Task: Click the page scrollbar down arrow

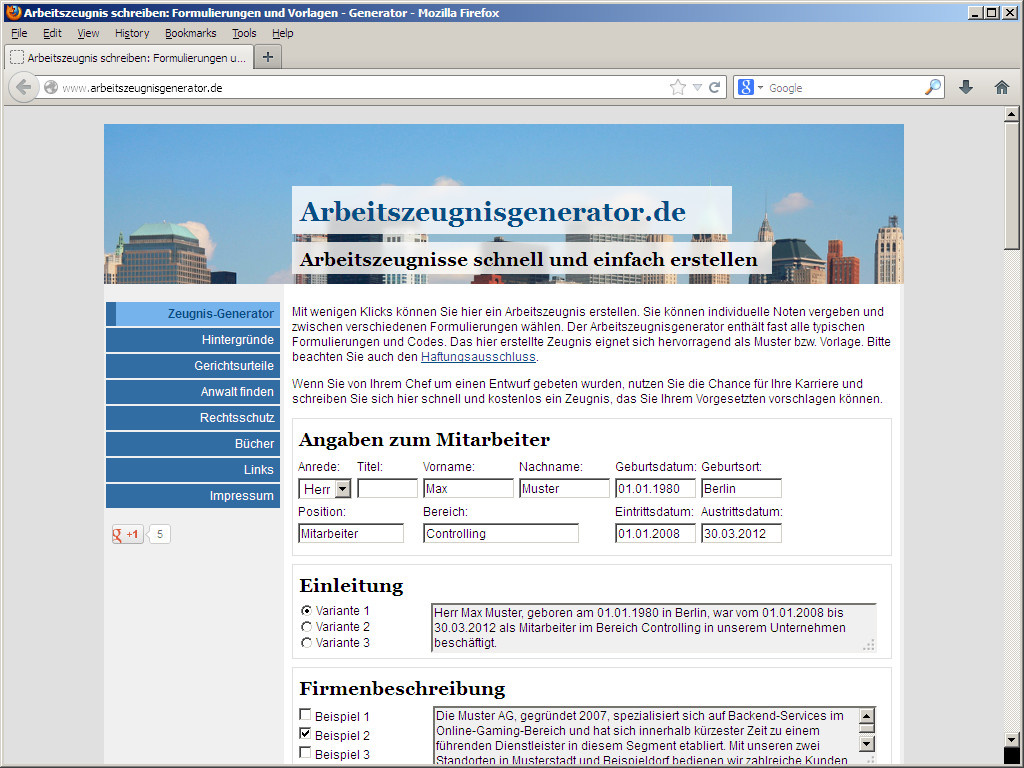Action: coord(1012,741)
